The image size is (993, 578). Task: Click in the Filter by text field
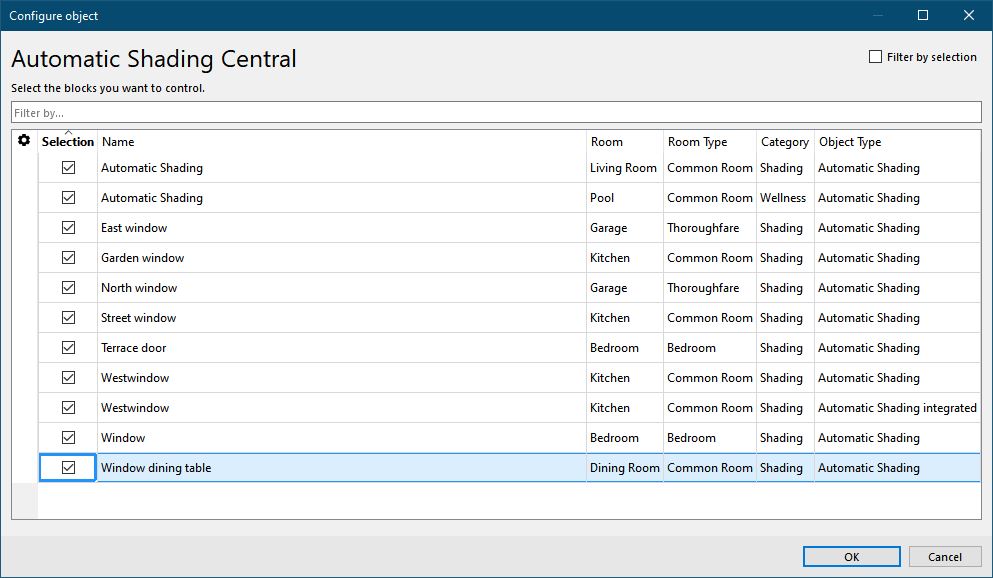coord(496,113)
